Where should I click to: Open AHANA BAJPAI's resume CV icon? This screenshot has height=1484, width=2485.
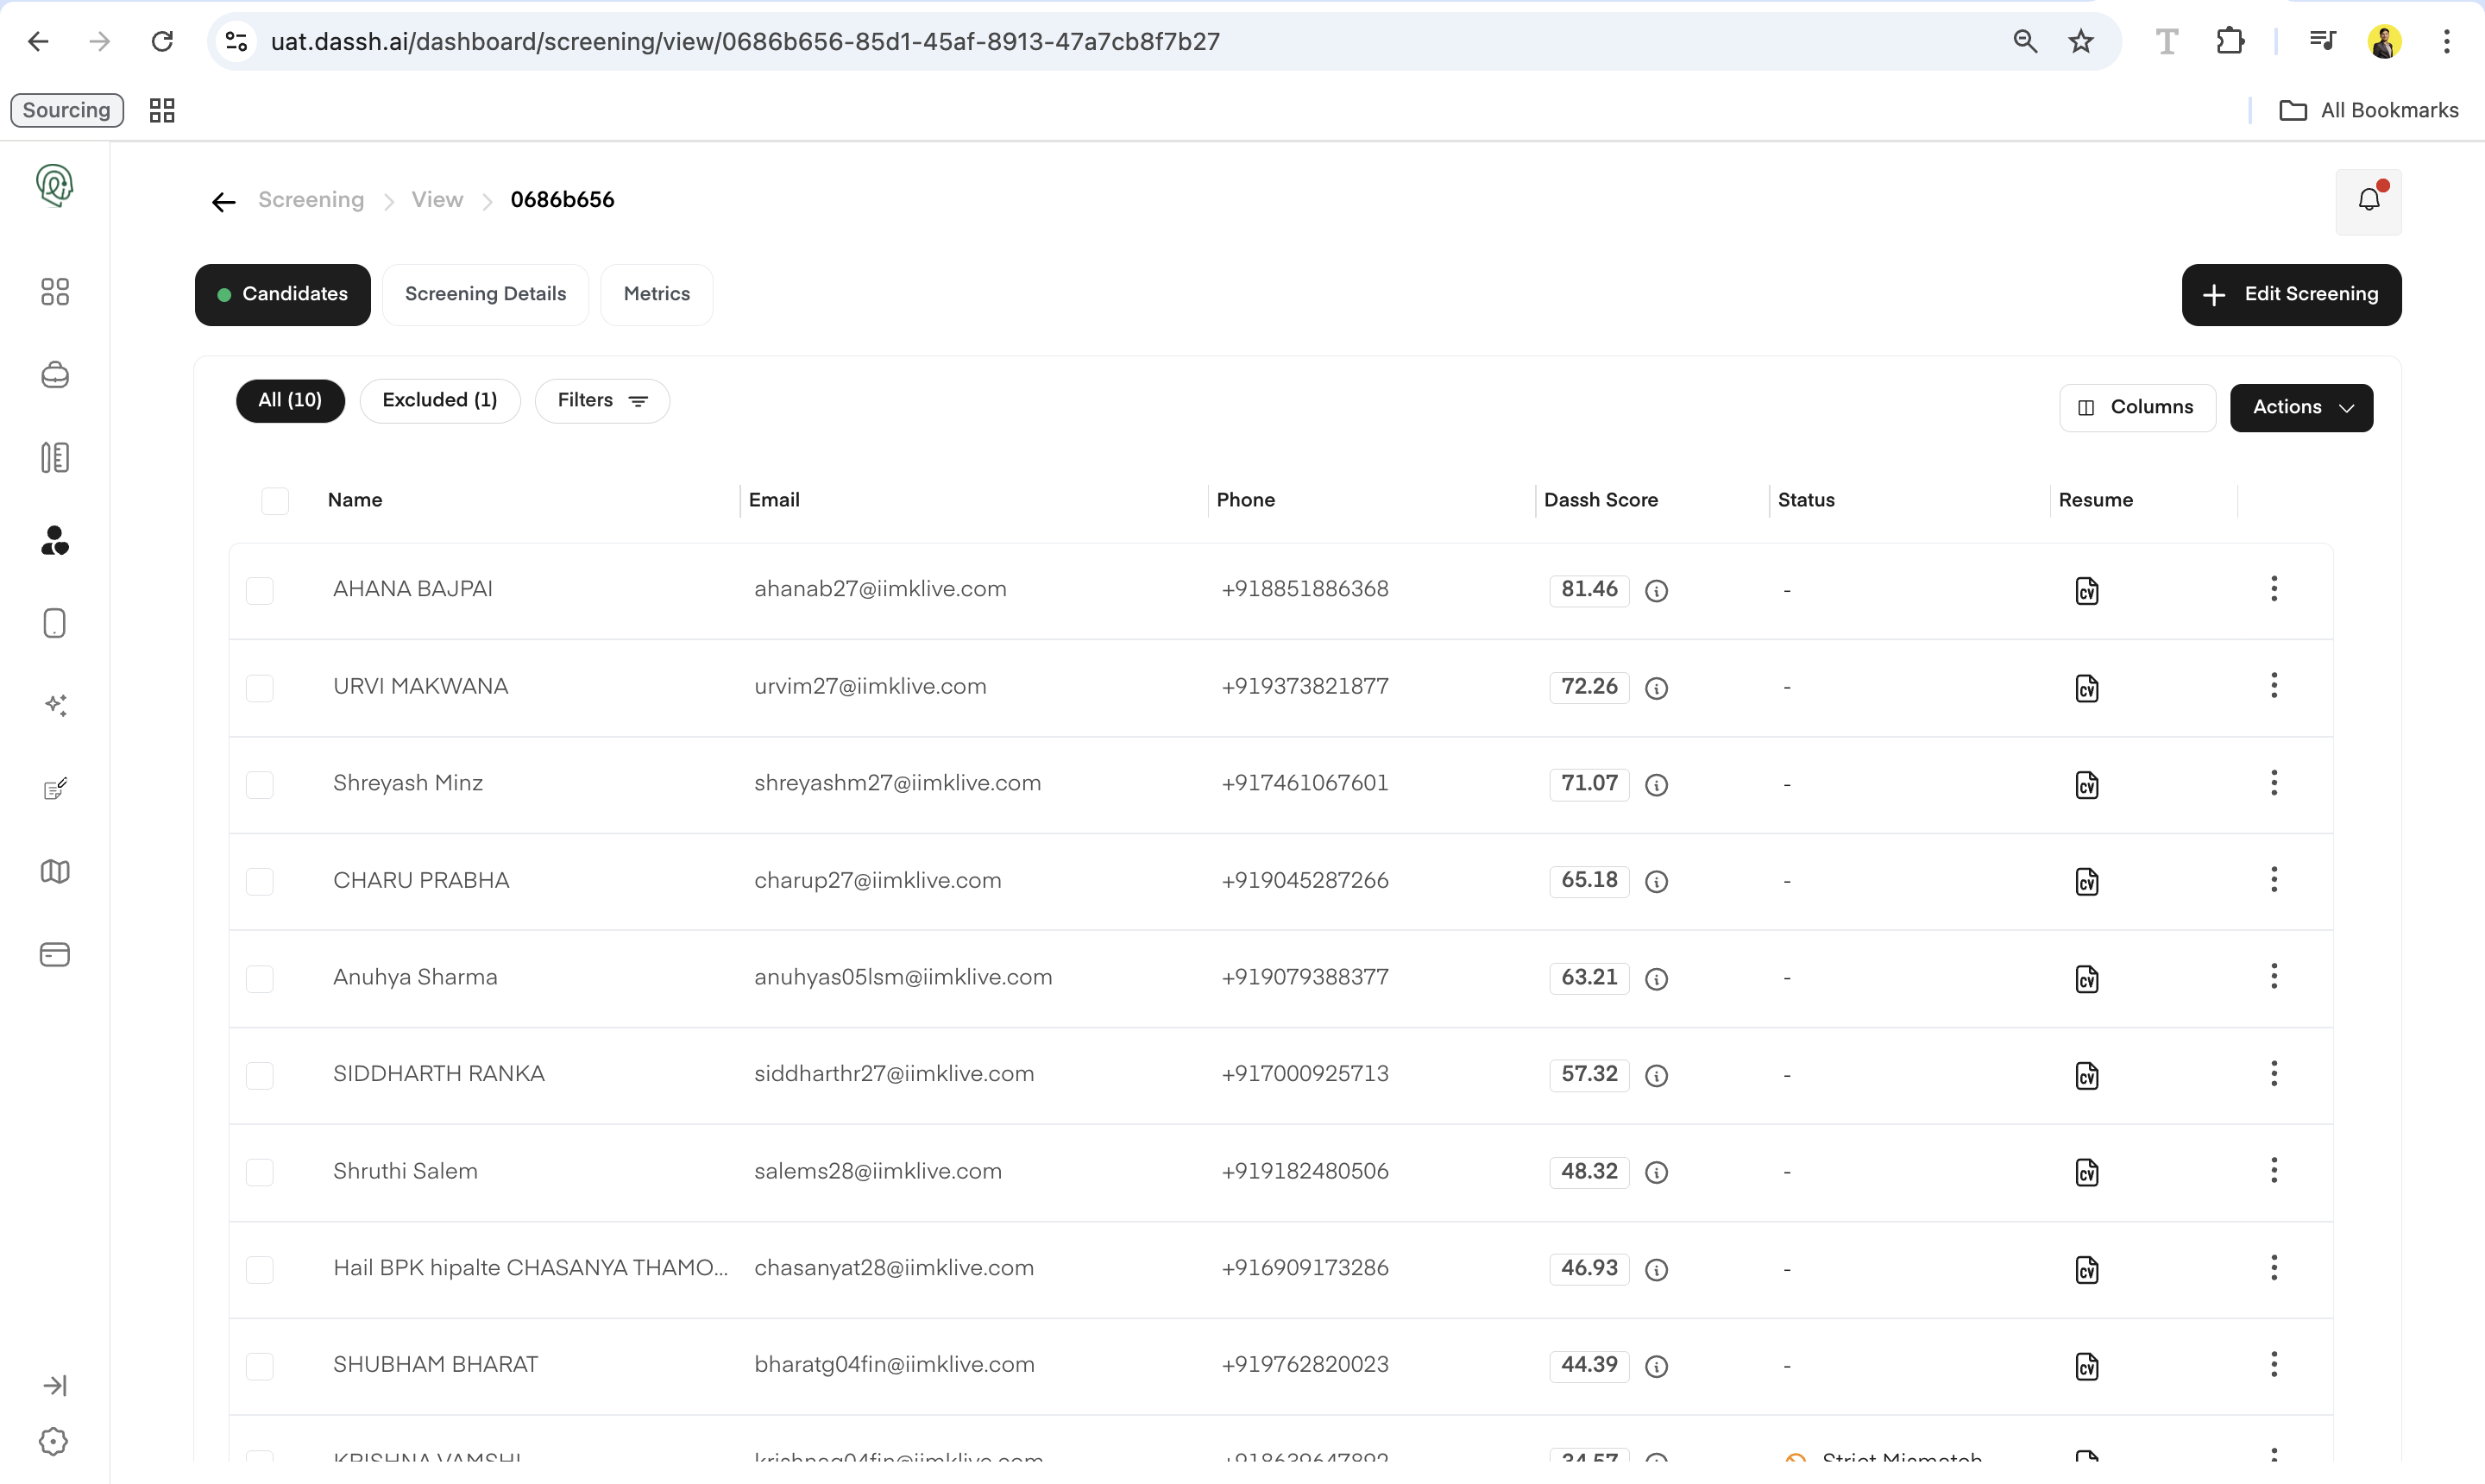[x=2086, y=590]
